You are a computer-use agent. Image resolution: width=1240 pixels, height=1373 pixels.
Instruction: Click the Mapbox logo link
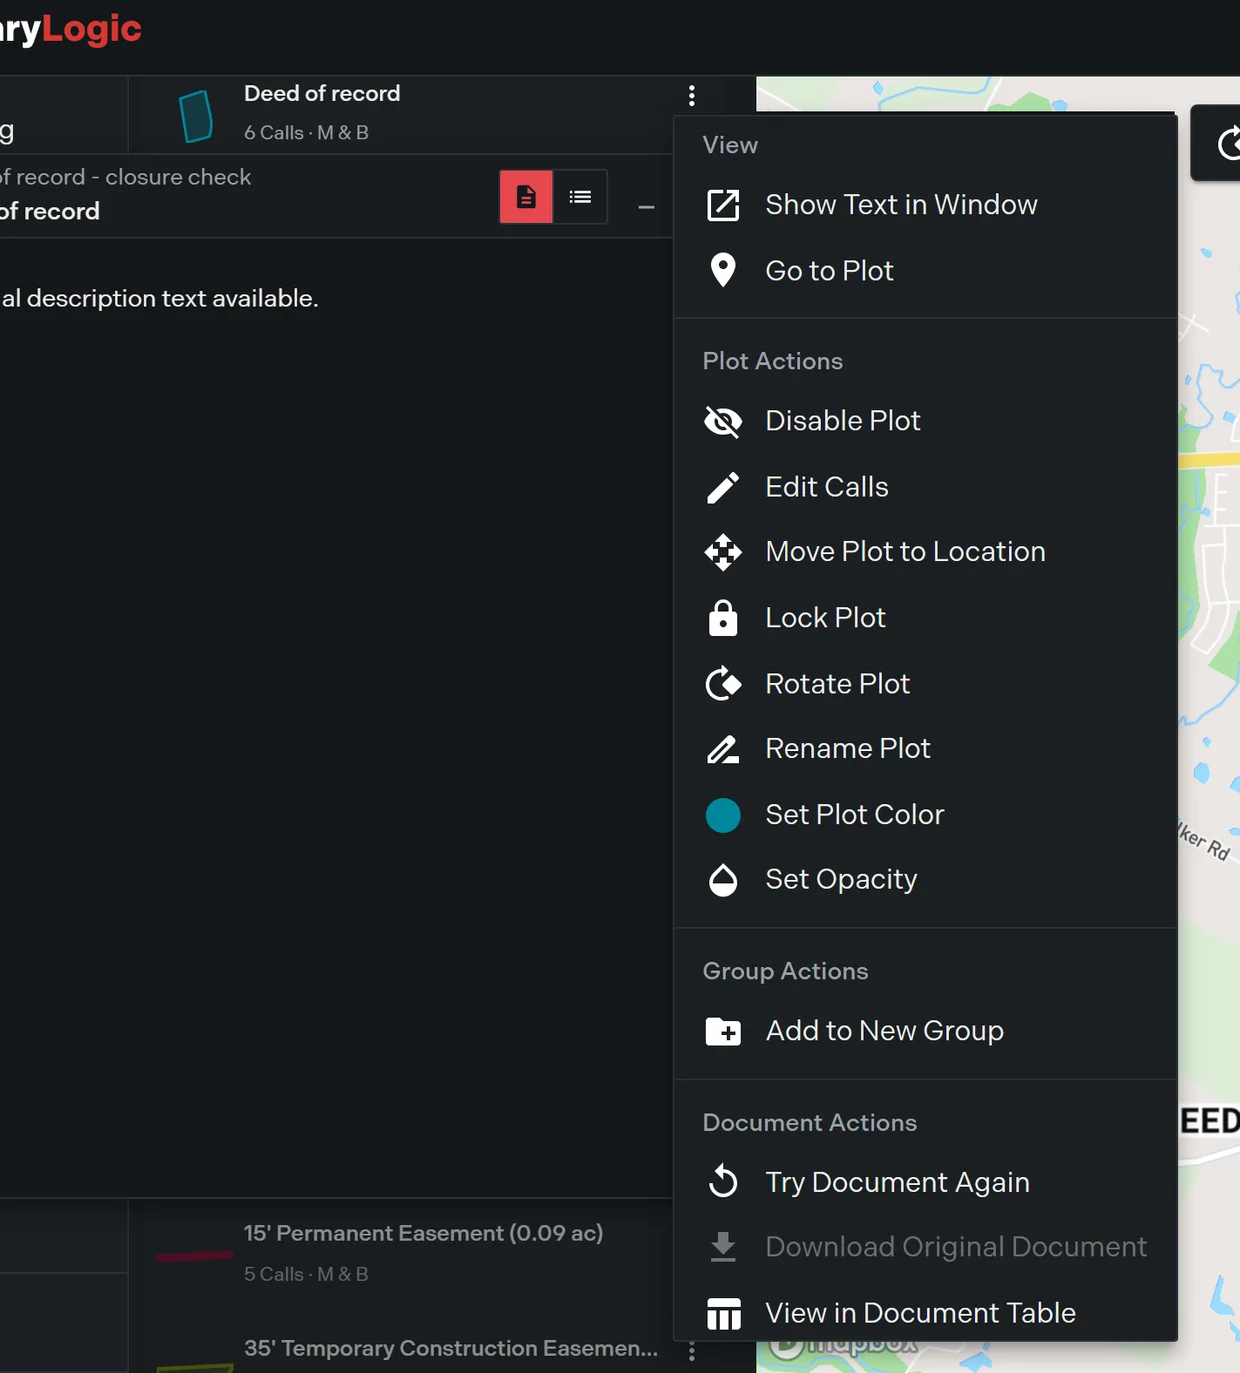click(842, 1346)
